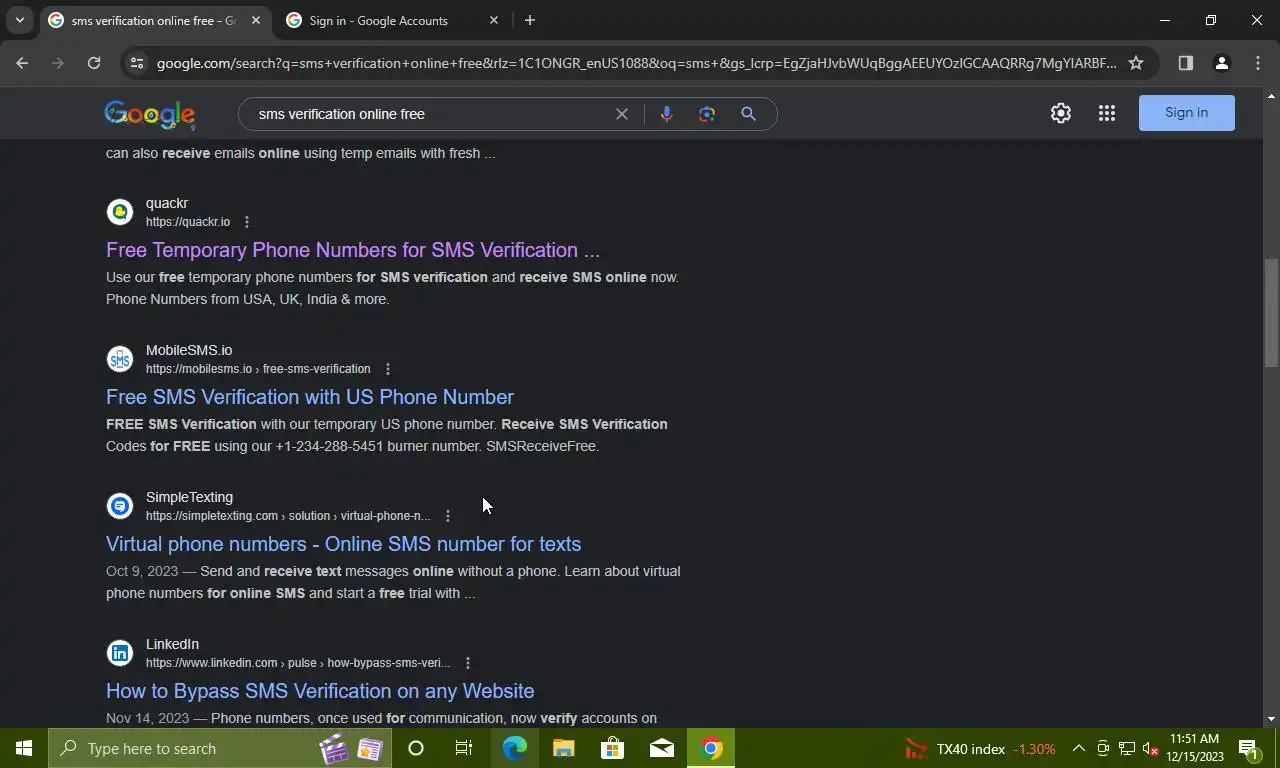Launch Microsoft Edge from taskbar

tap(514, 748)
